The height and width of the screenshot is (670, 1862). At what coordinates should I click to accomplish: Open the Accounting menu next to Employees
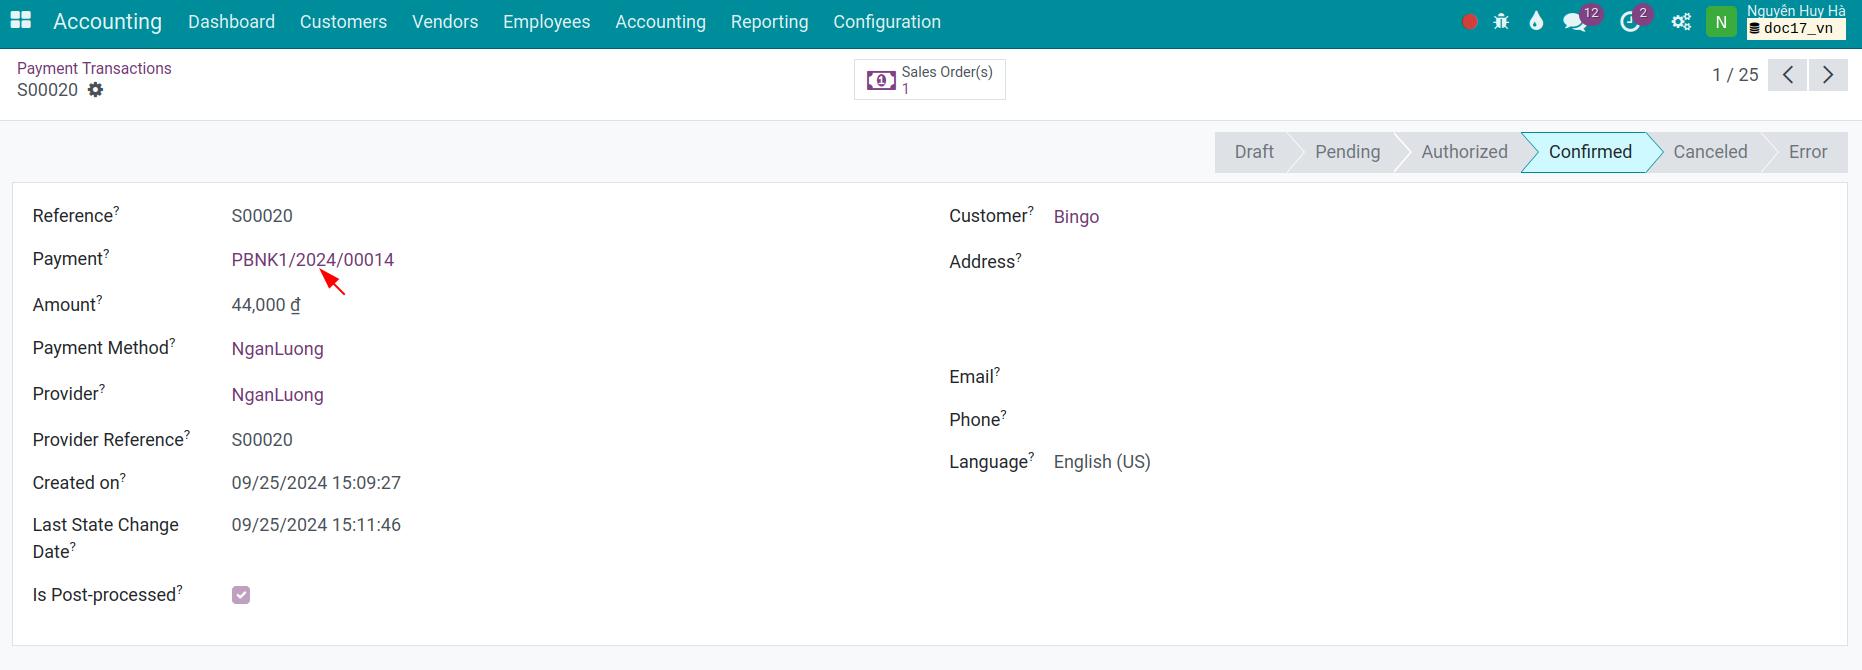660,22
